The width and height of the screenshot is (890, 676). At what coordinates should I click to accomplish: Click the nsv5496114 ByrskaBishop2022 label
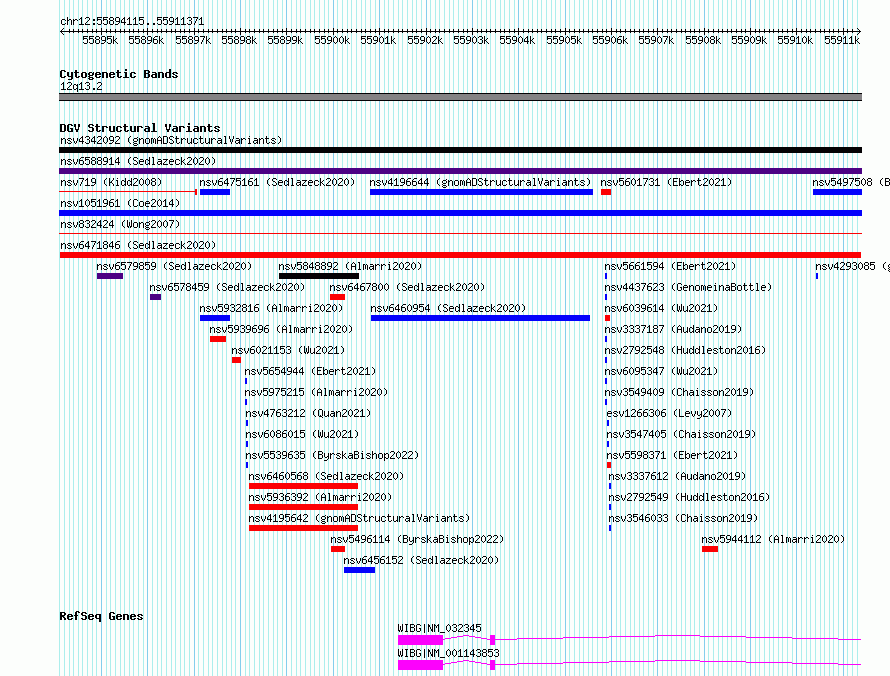coord(417,539)
